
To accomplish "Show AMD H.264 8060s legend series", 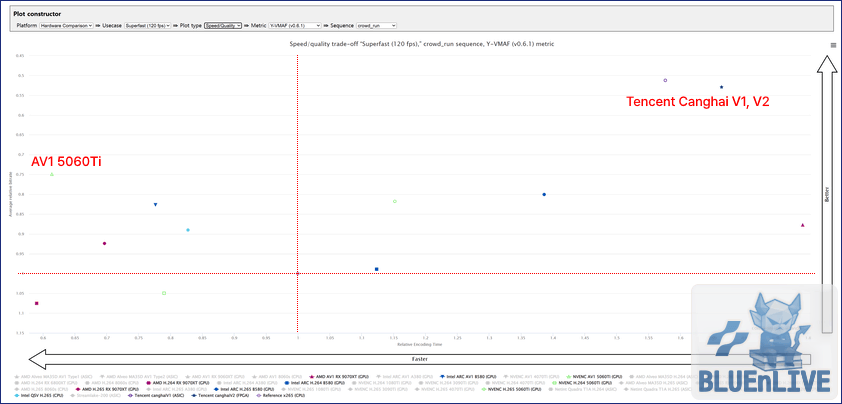I will click(x=111, y=383).
